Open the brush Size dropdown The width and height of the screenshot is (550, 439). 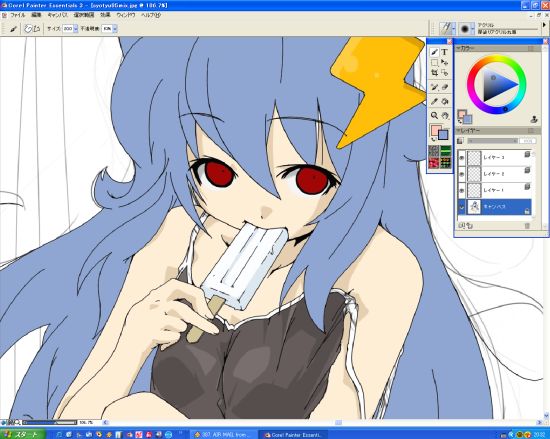point(76,29)
